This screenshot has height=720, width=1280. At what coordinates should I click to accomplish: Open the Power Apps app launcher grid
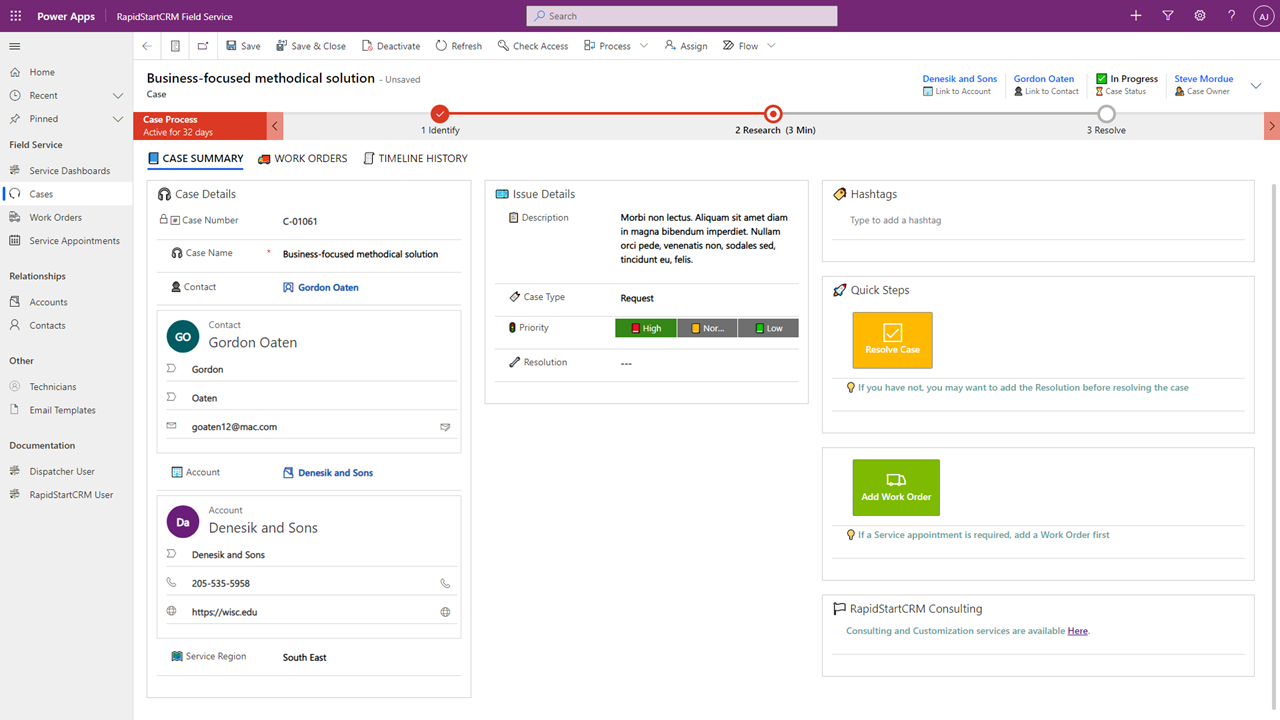(x=15, y=16)
